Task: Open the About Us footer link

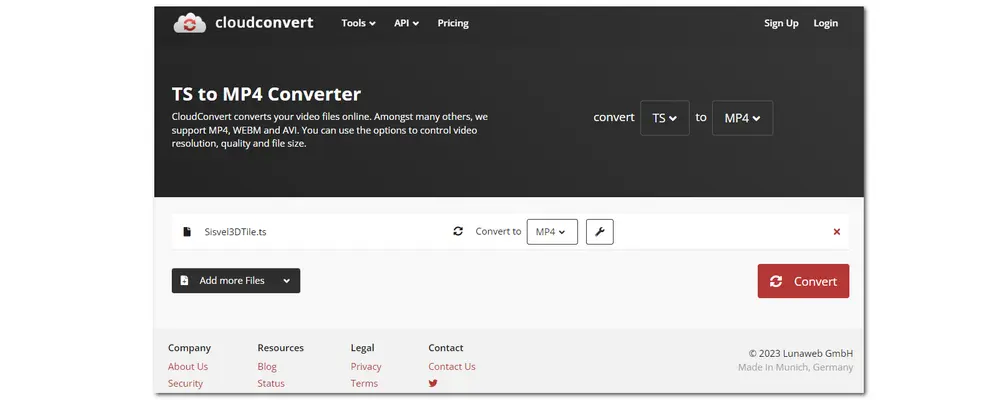Action: [x=188, y=367]
